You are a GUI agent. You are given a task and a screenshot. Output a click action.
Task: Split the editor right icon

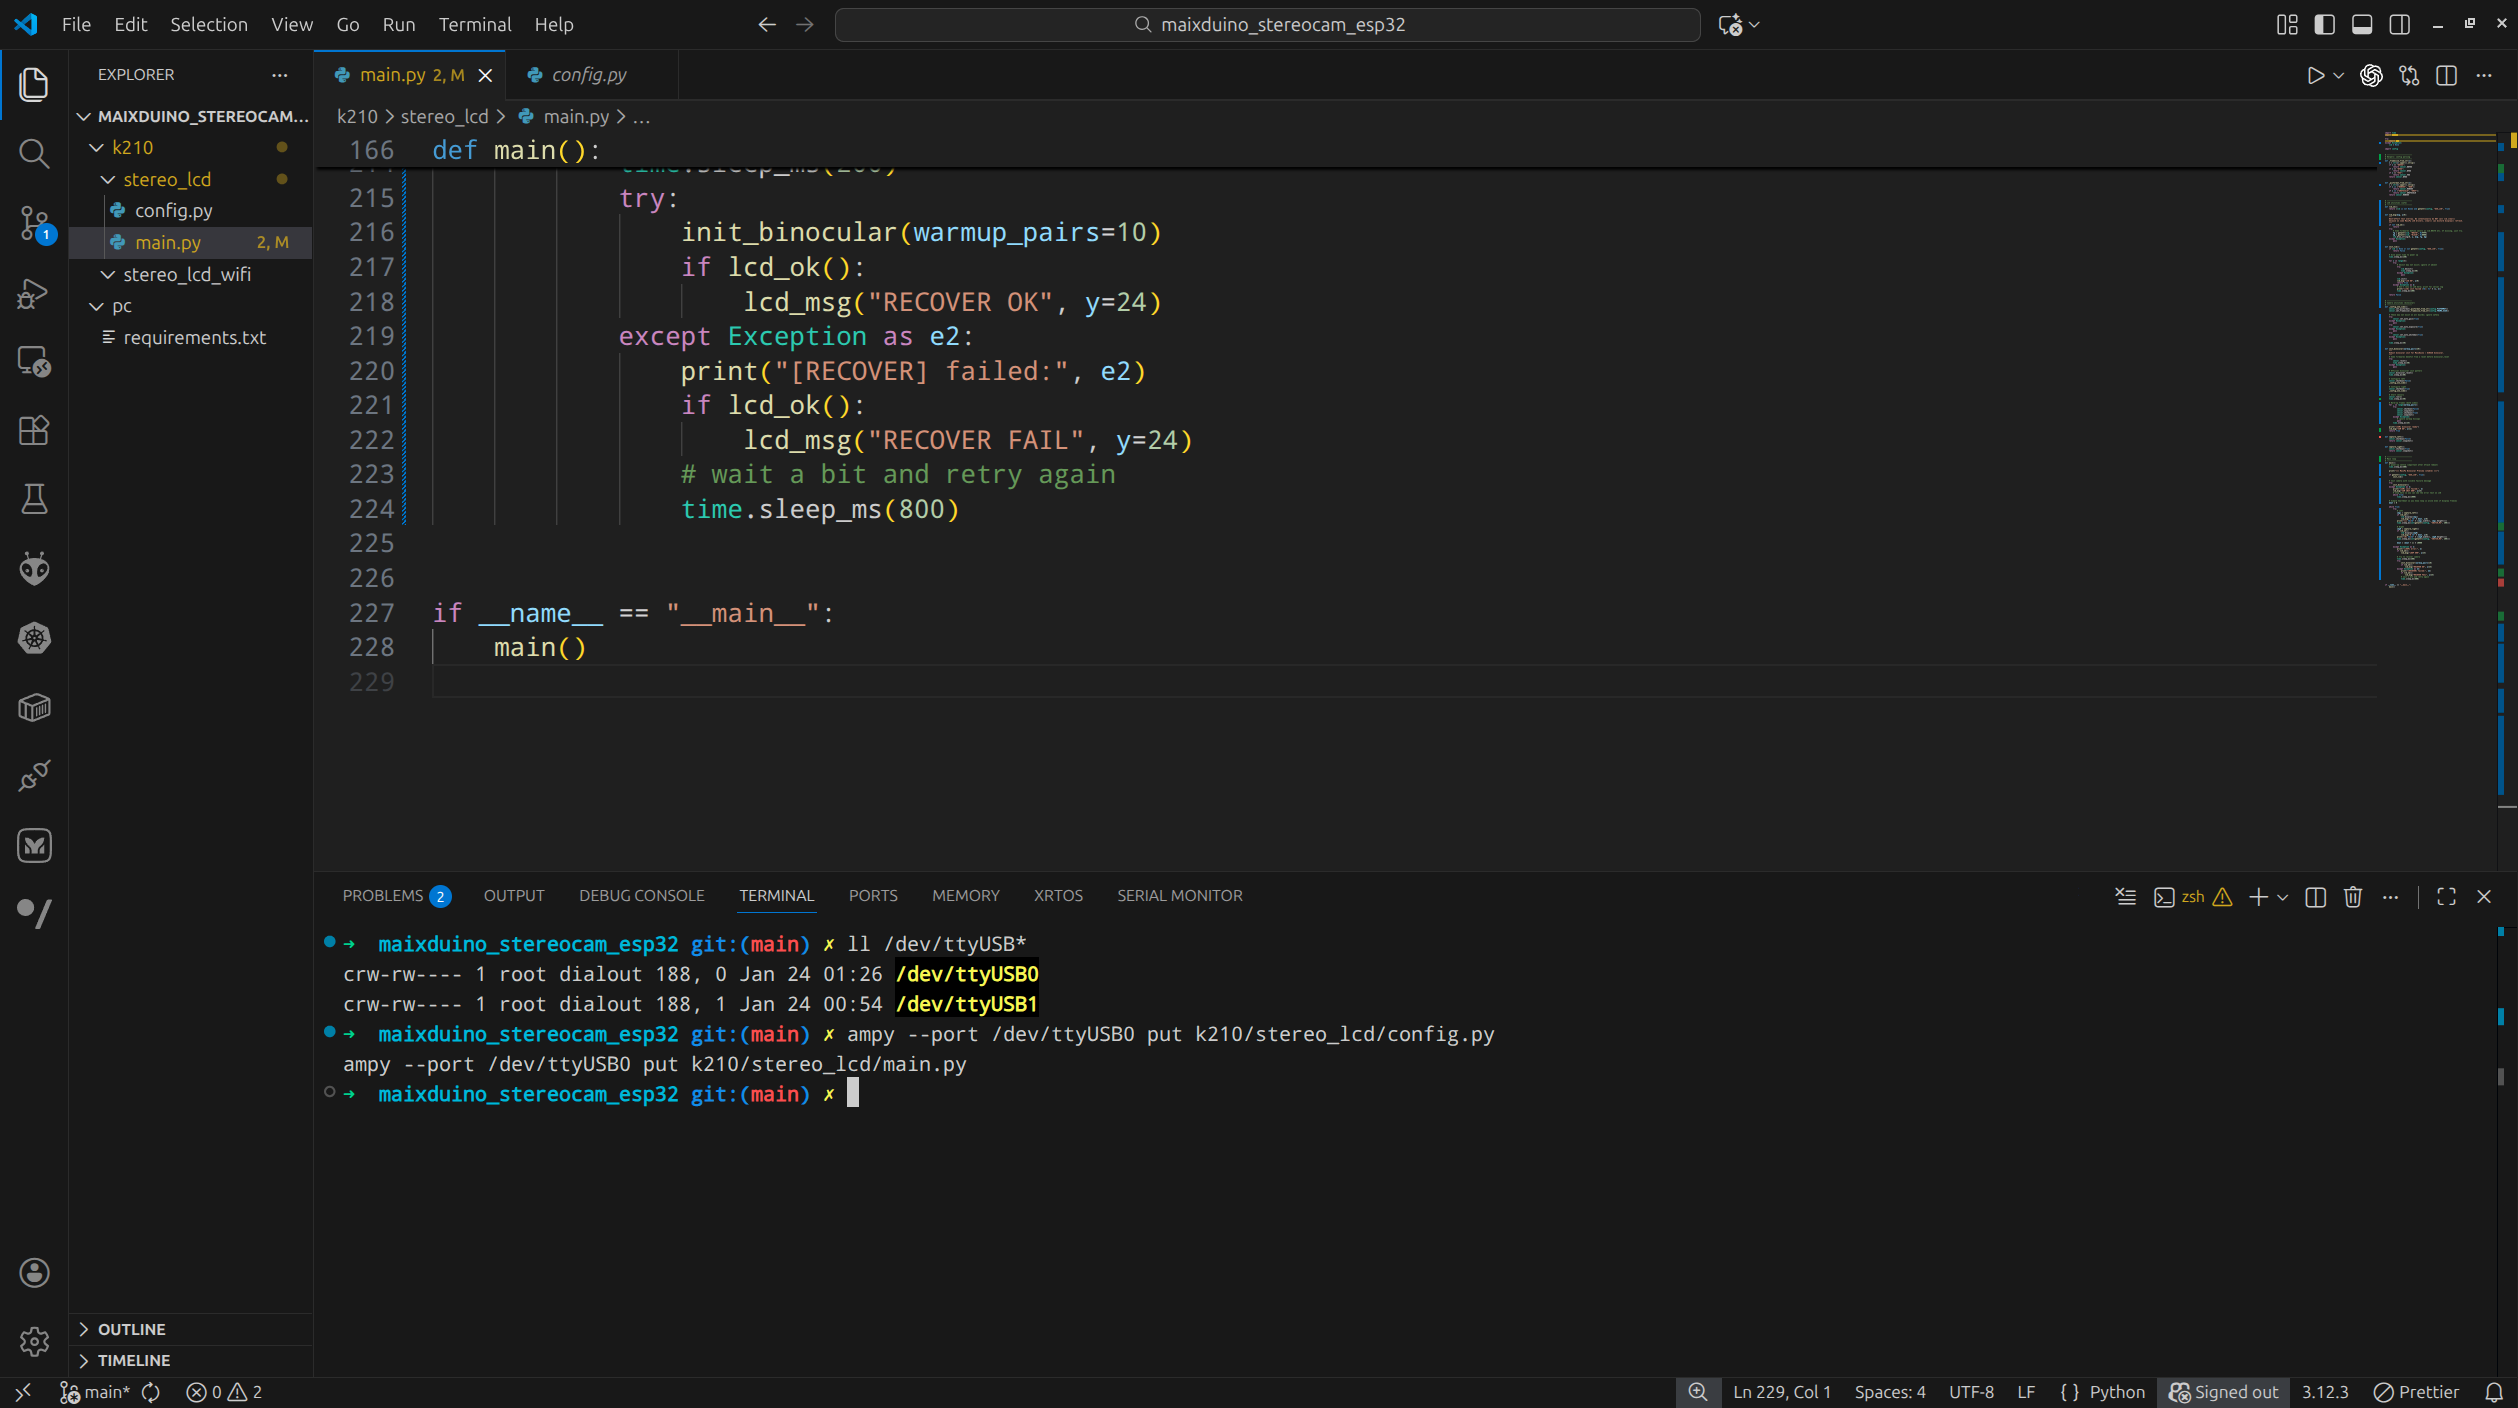click(x=2446, y=76)
